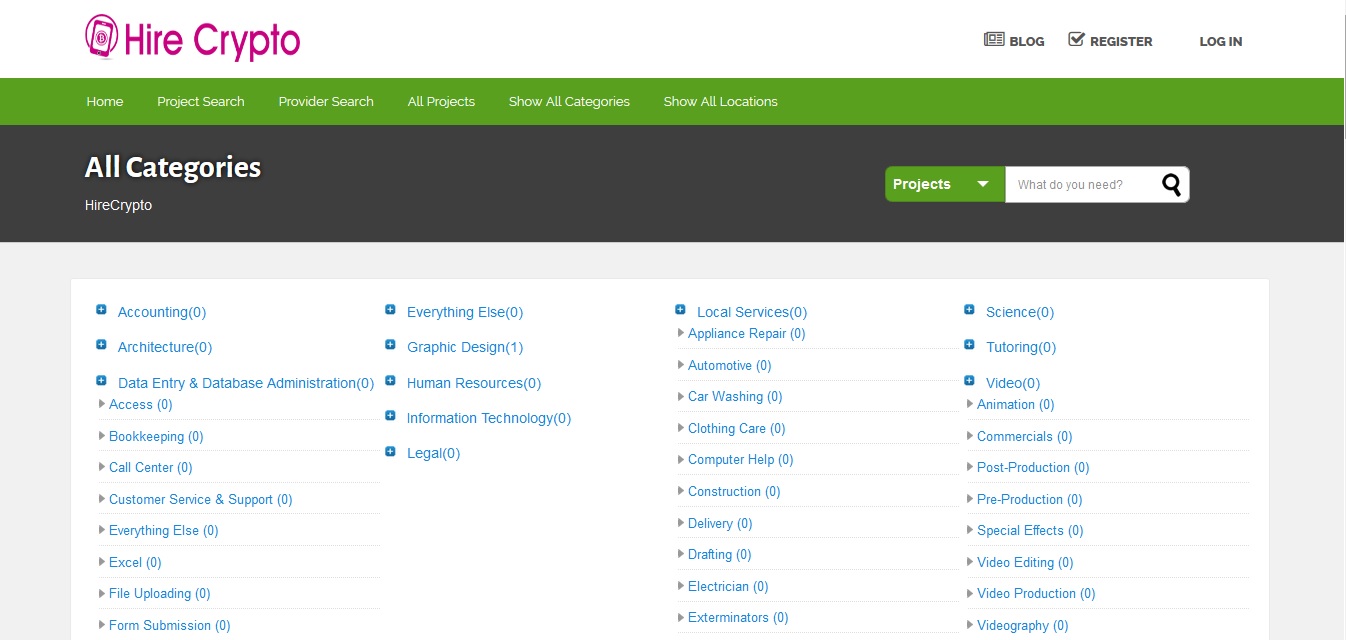
Task: Collapse the Local Services plus icon
Action: click(x=680, y=310)
